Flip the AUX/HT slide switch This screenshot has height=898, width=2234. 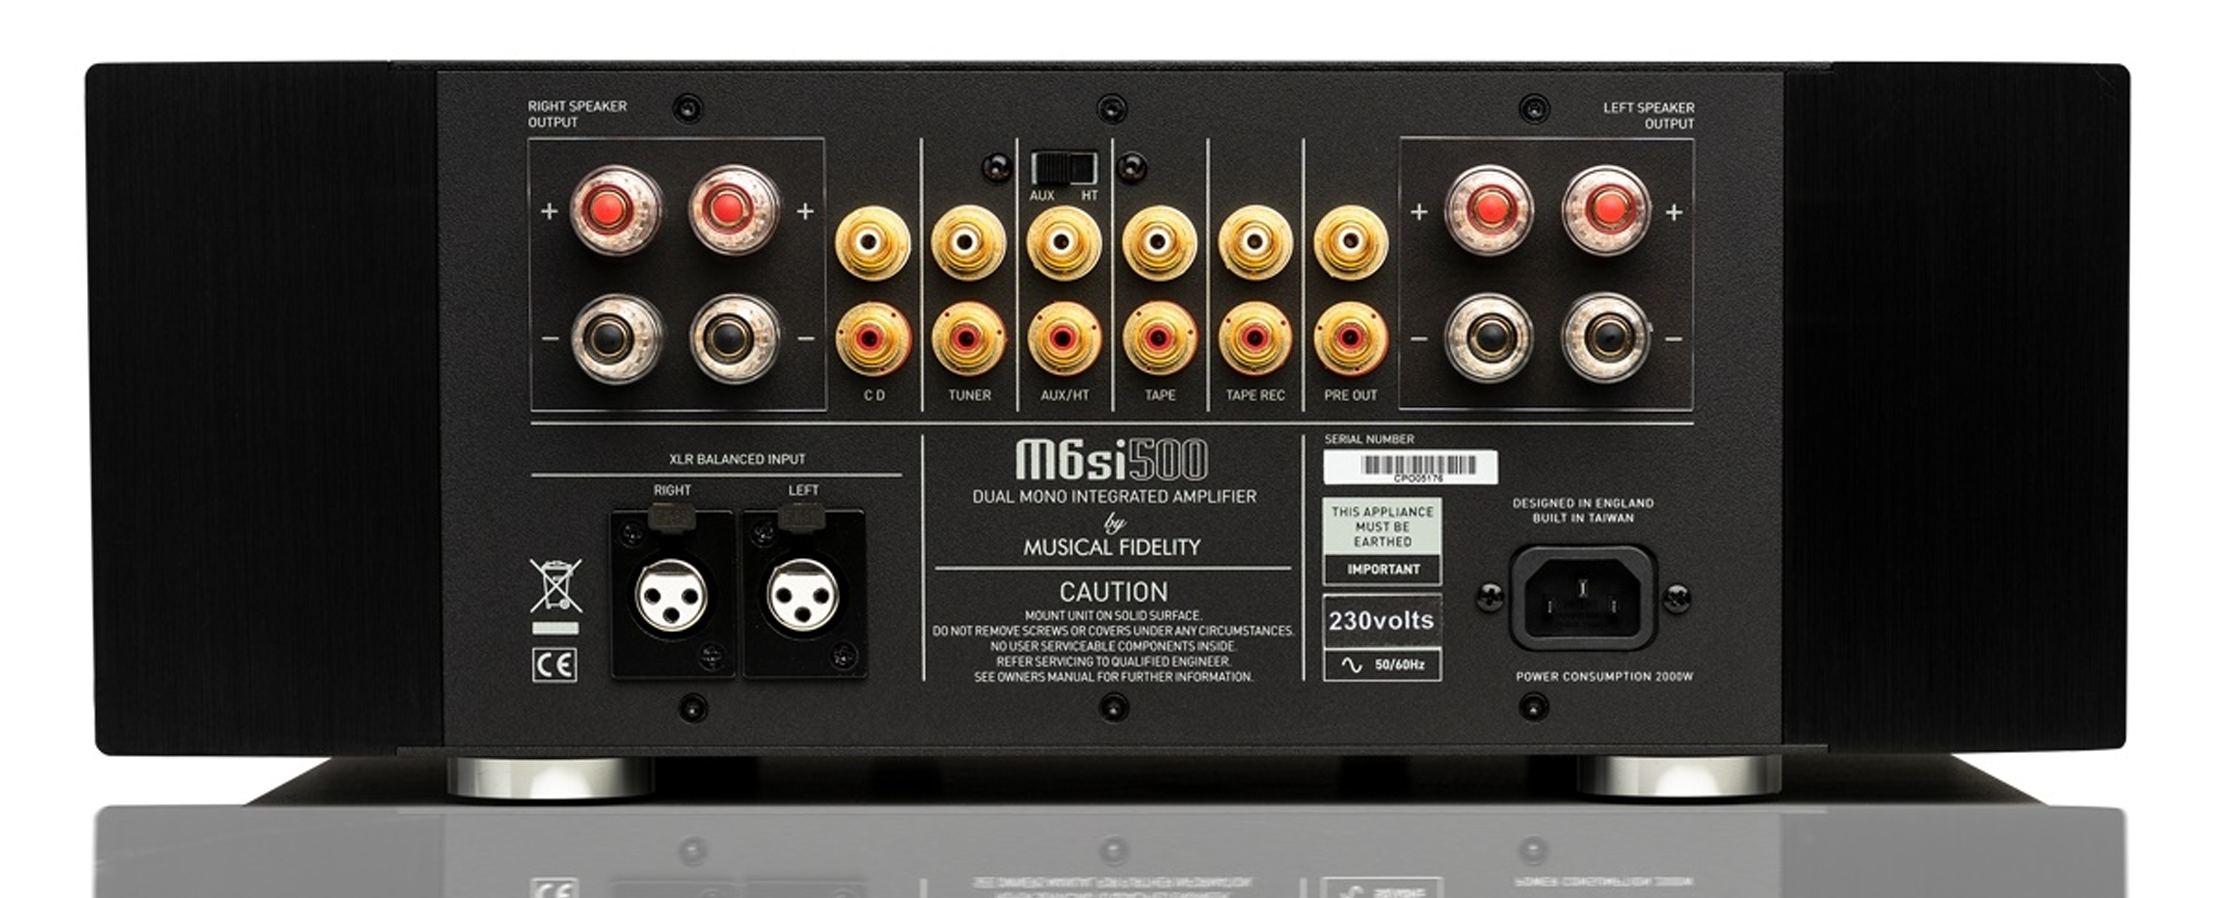(1063, 167)
